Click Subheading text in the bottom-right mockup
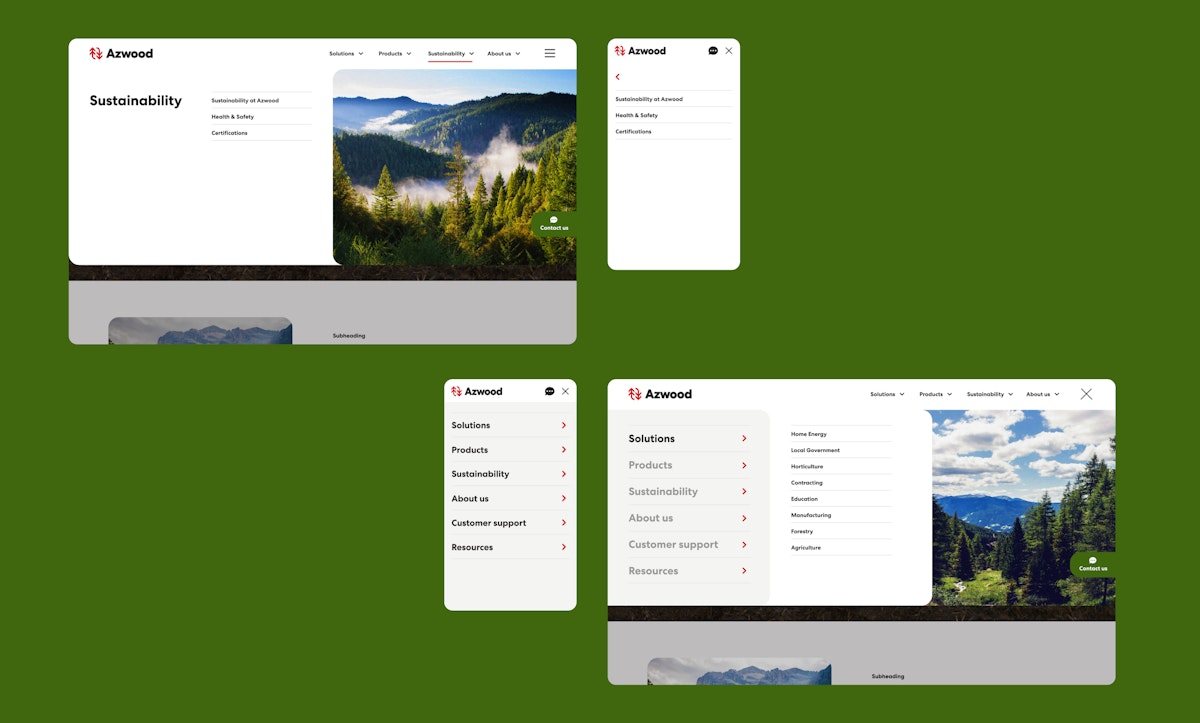 [x=888, y=677]
